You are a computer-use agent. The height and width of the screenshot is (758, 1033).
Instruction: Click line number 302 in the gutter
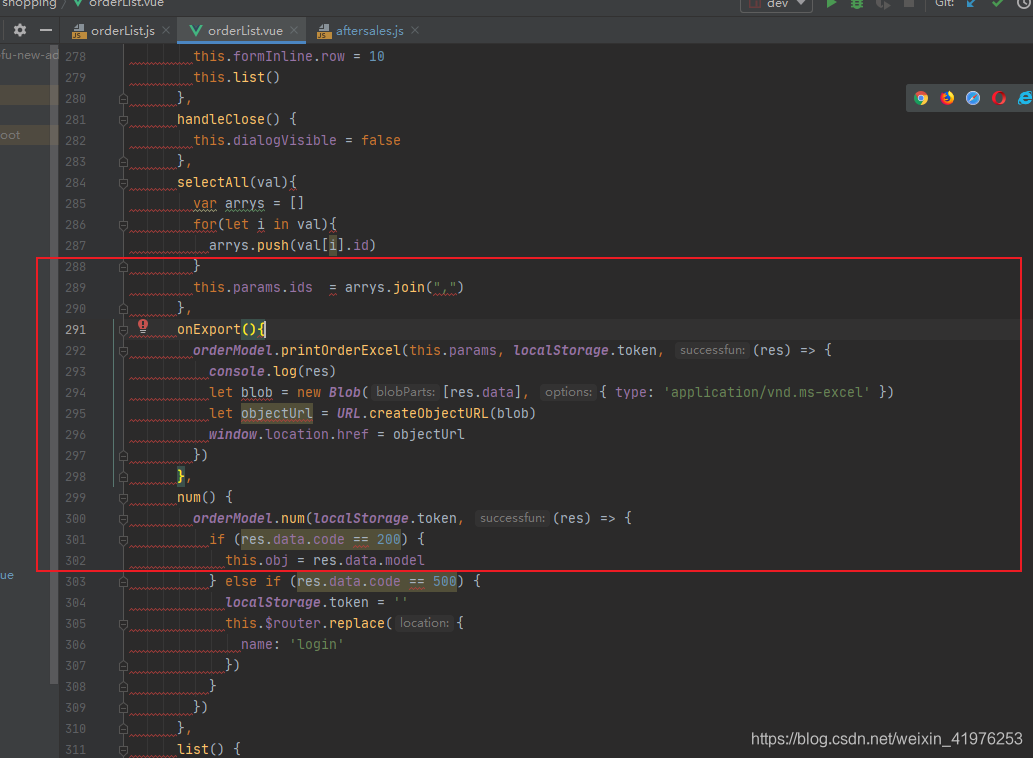(76, 560)
